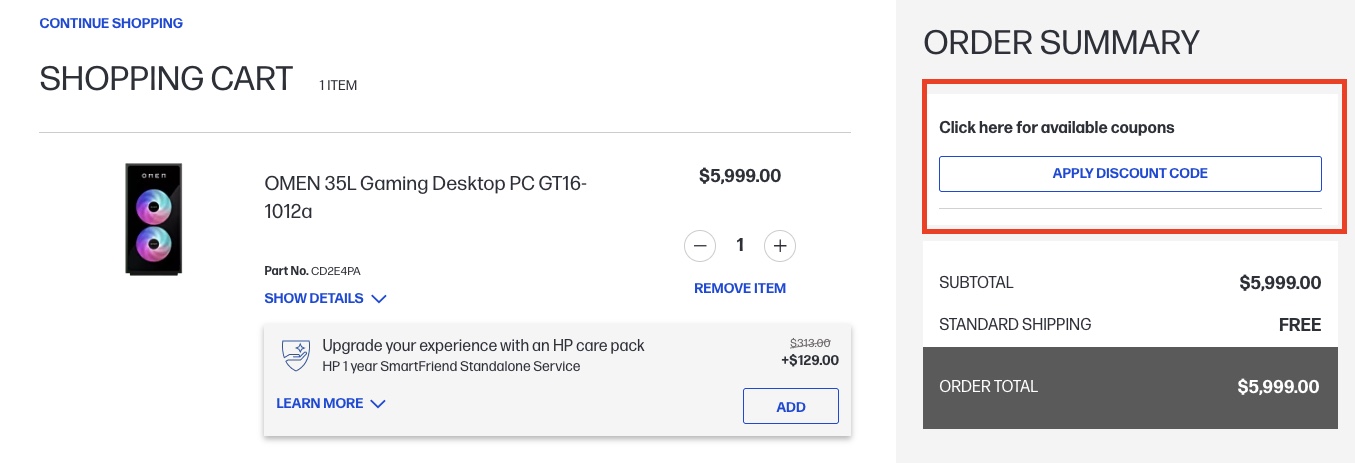Click the item price beside the product title
This screenshot has height=463, width=1355.
pos(740,176)
